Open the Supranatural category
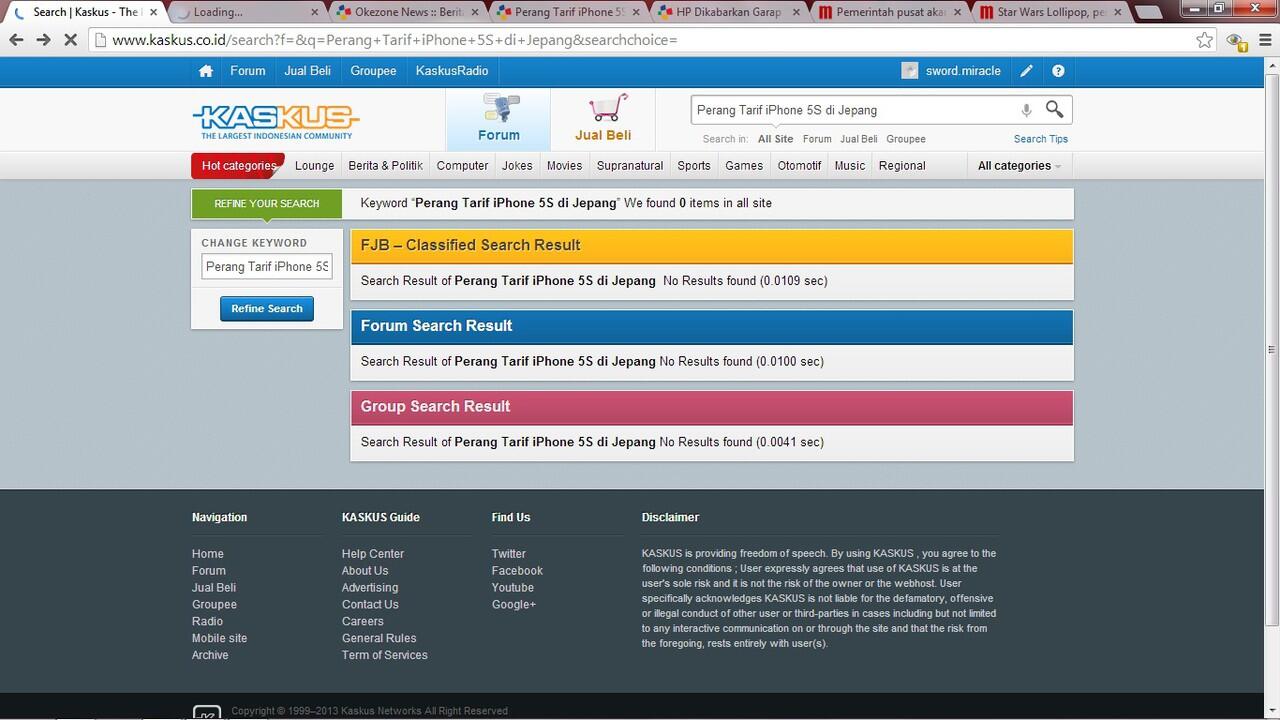The width and height of the screenshot is (1280, 720). click(x=630, y=166)
